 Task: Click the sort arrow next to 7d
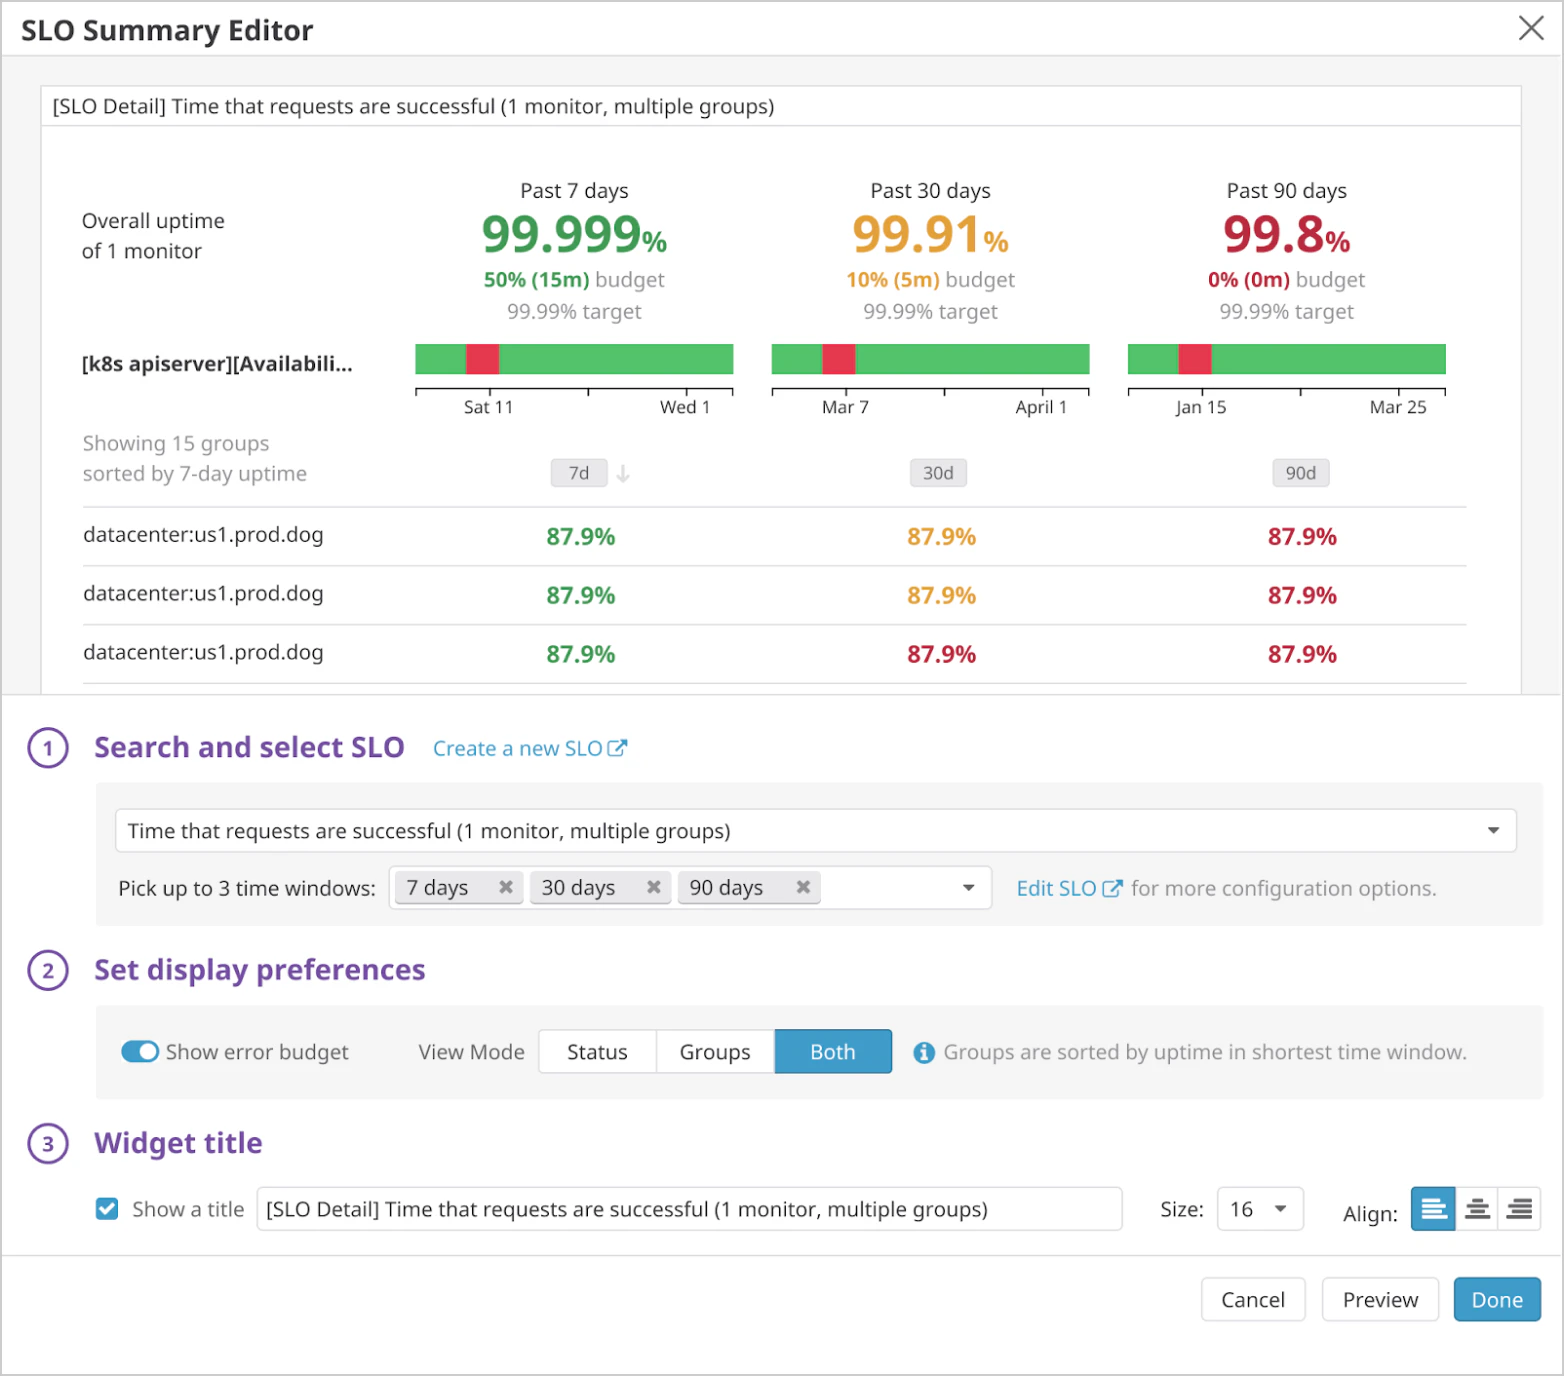623,474
